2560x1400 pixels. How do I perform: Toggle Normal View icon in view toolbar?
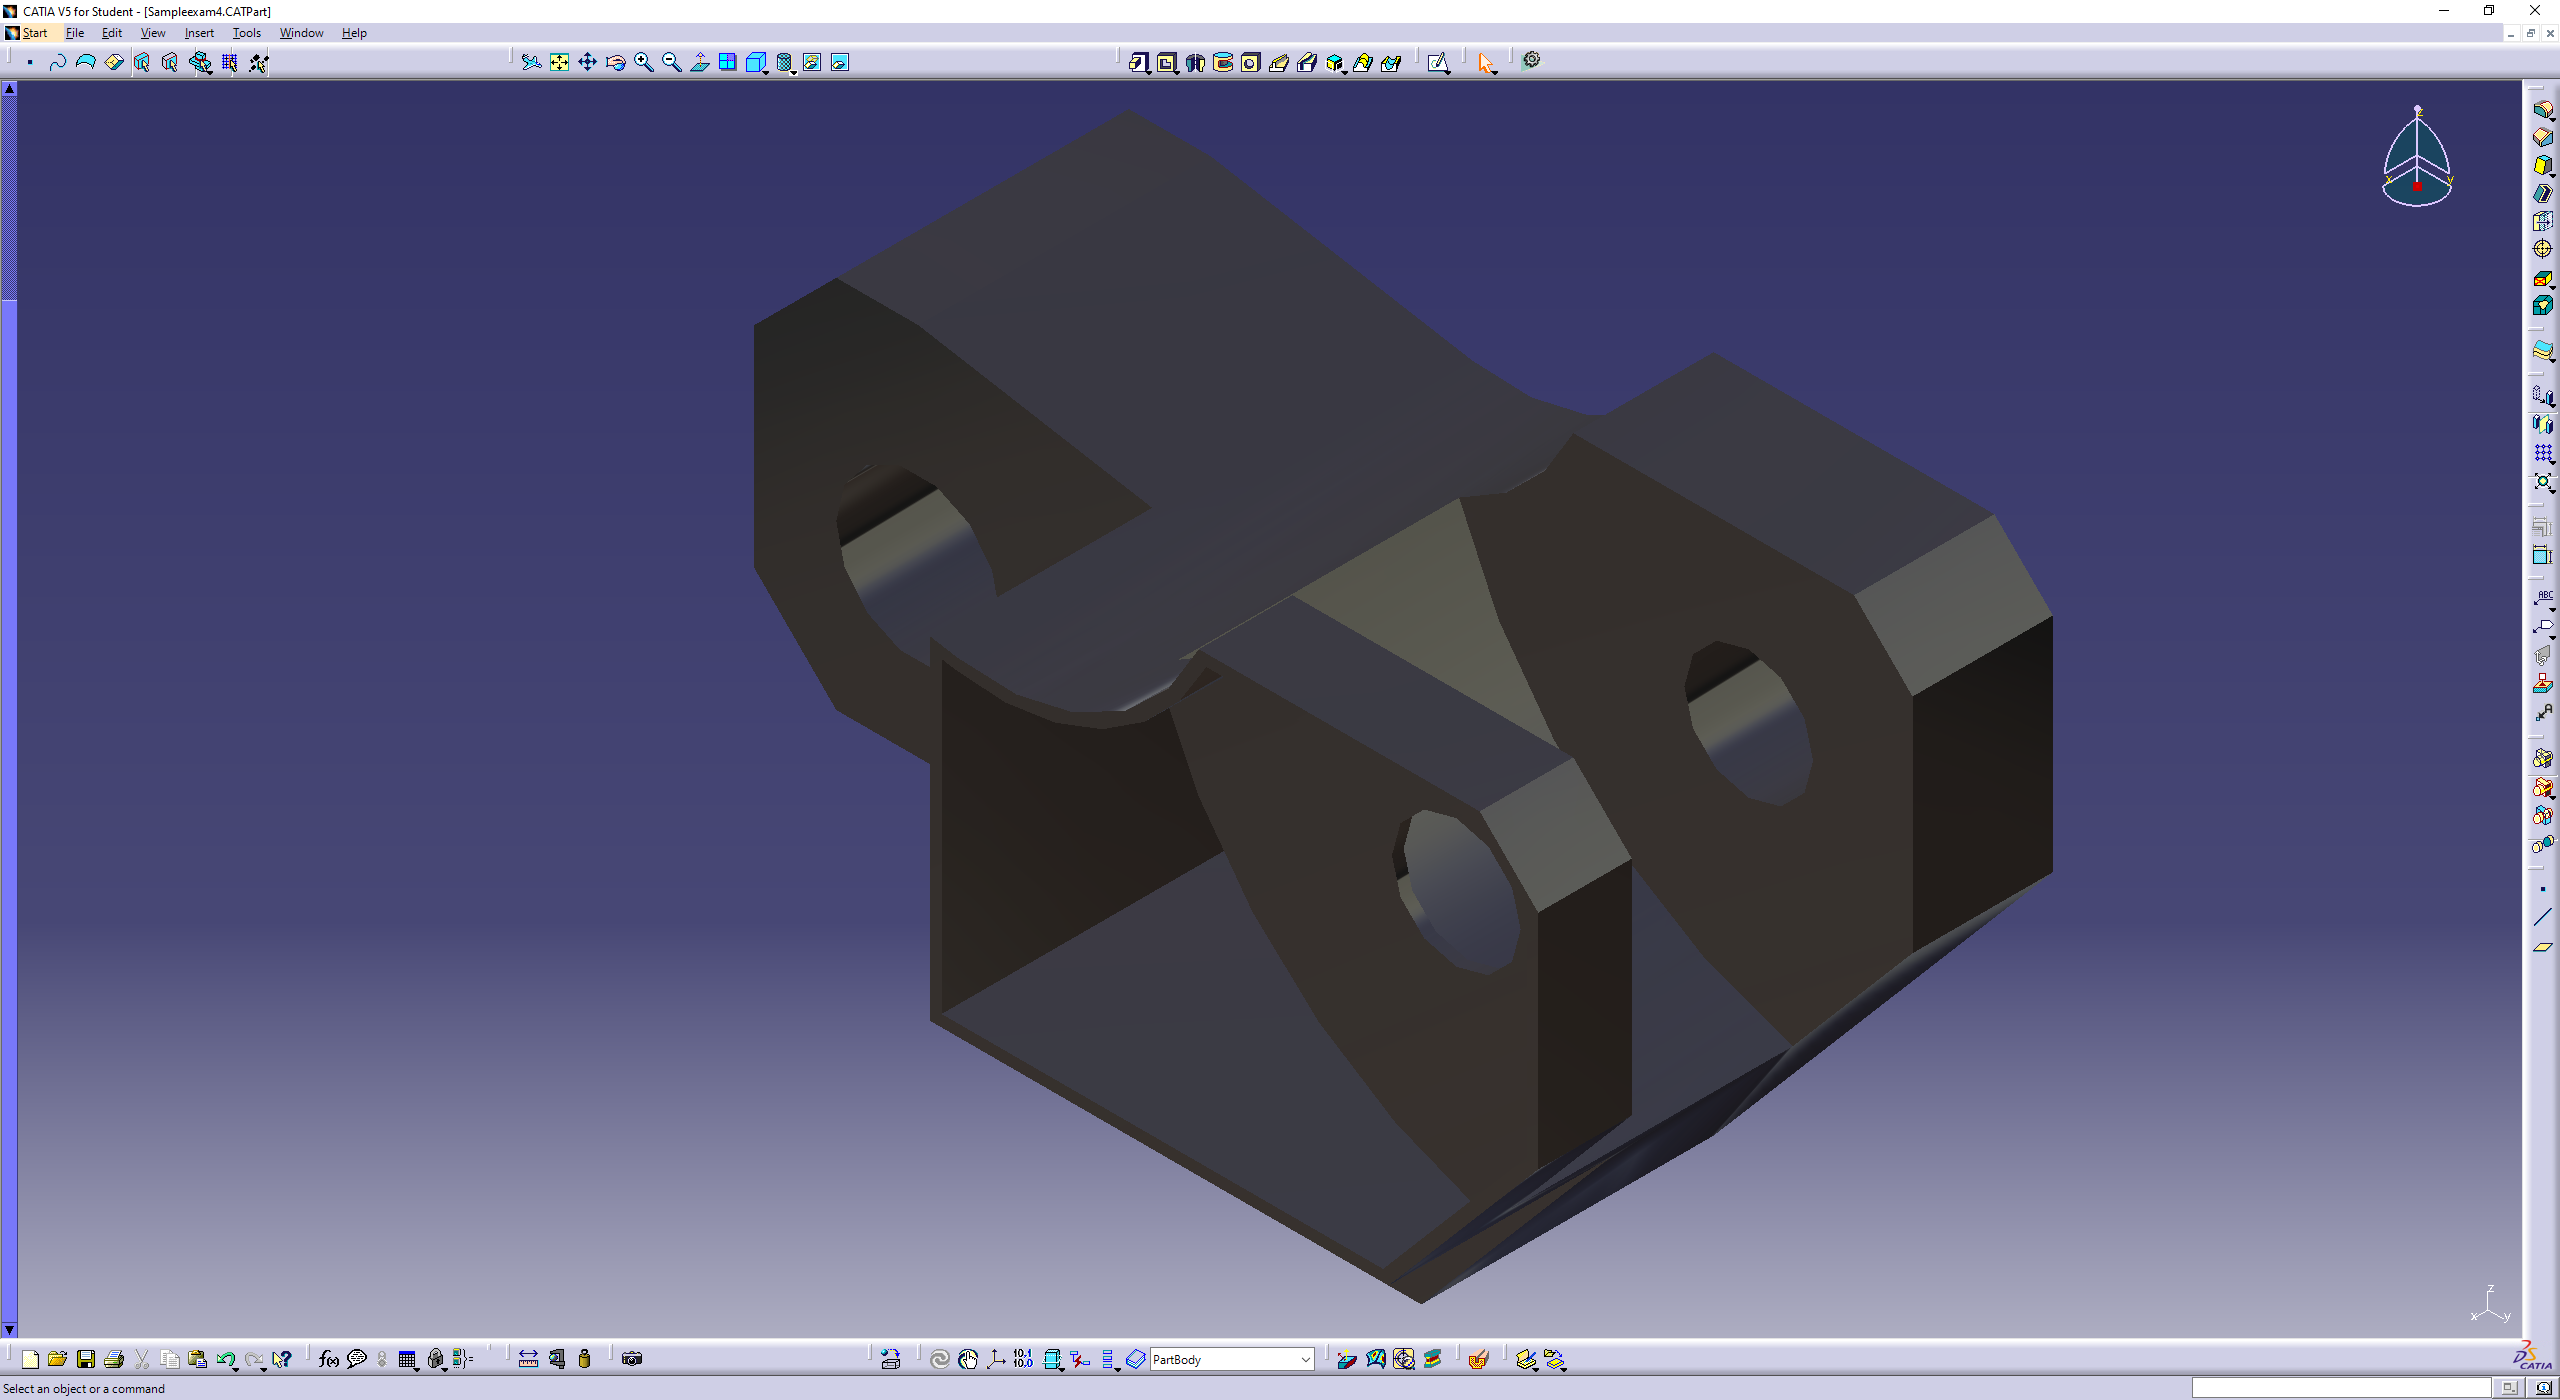pyautogui.click(x=699, y=63)
